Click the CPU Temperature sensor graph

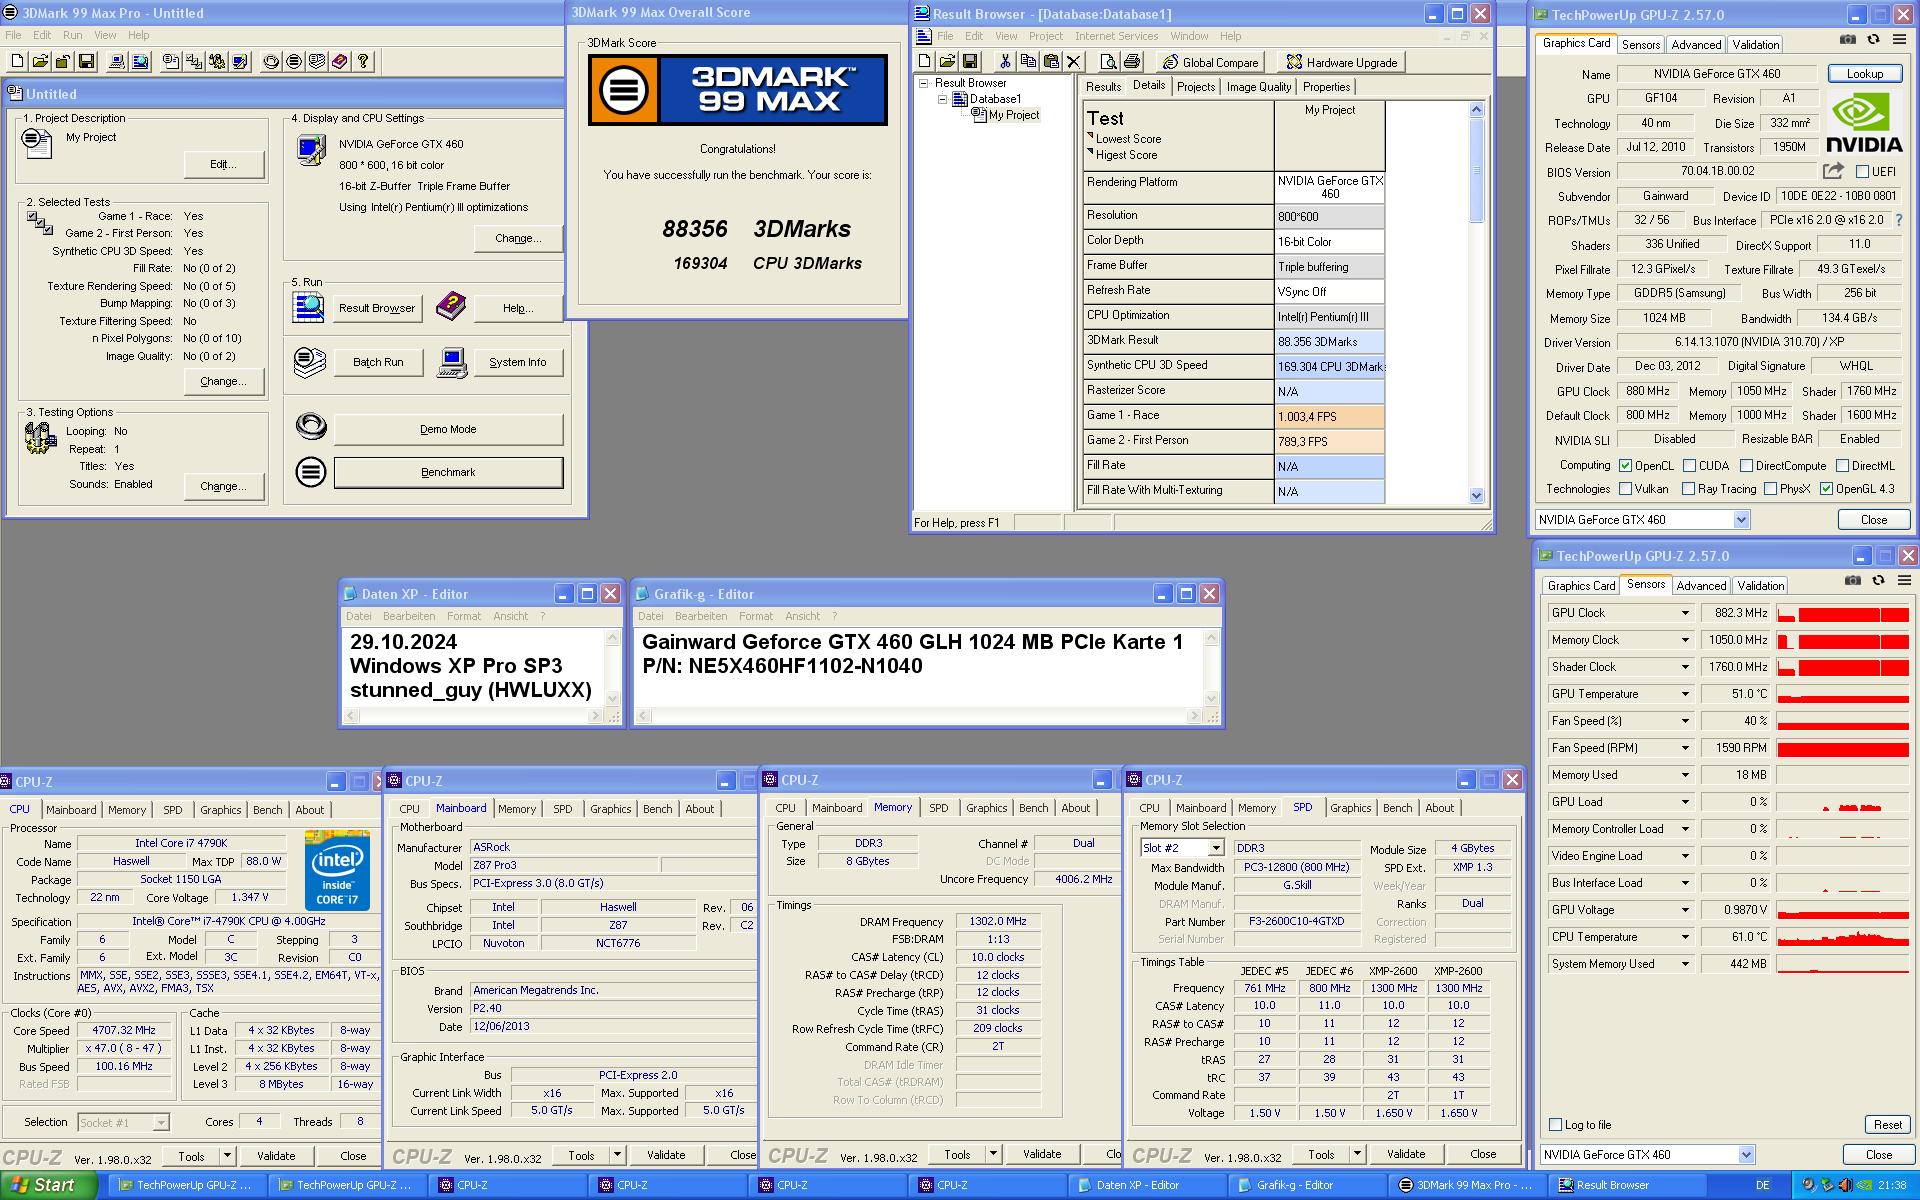pyautogui.click(x=1843, y=937)
